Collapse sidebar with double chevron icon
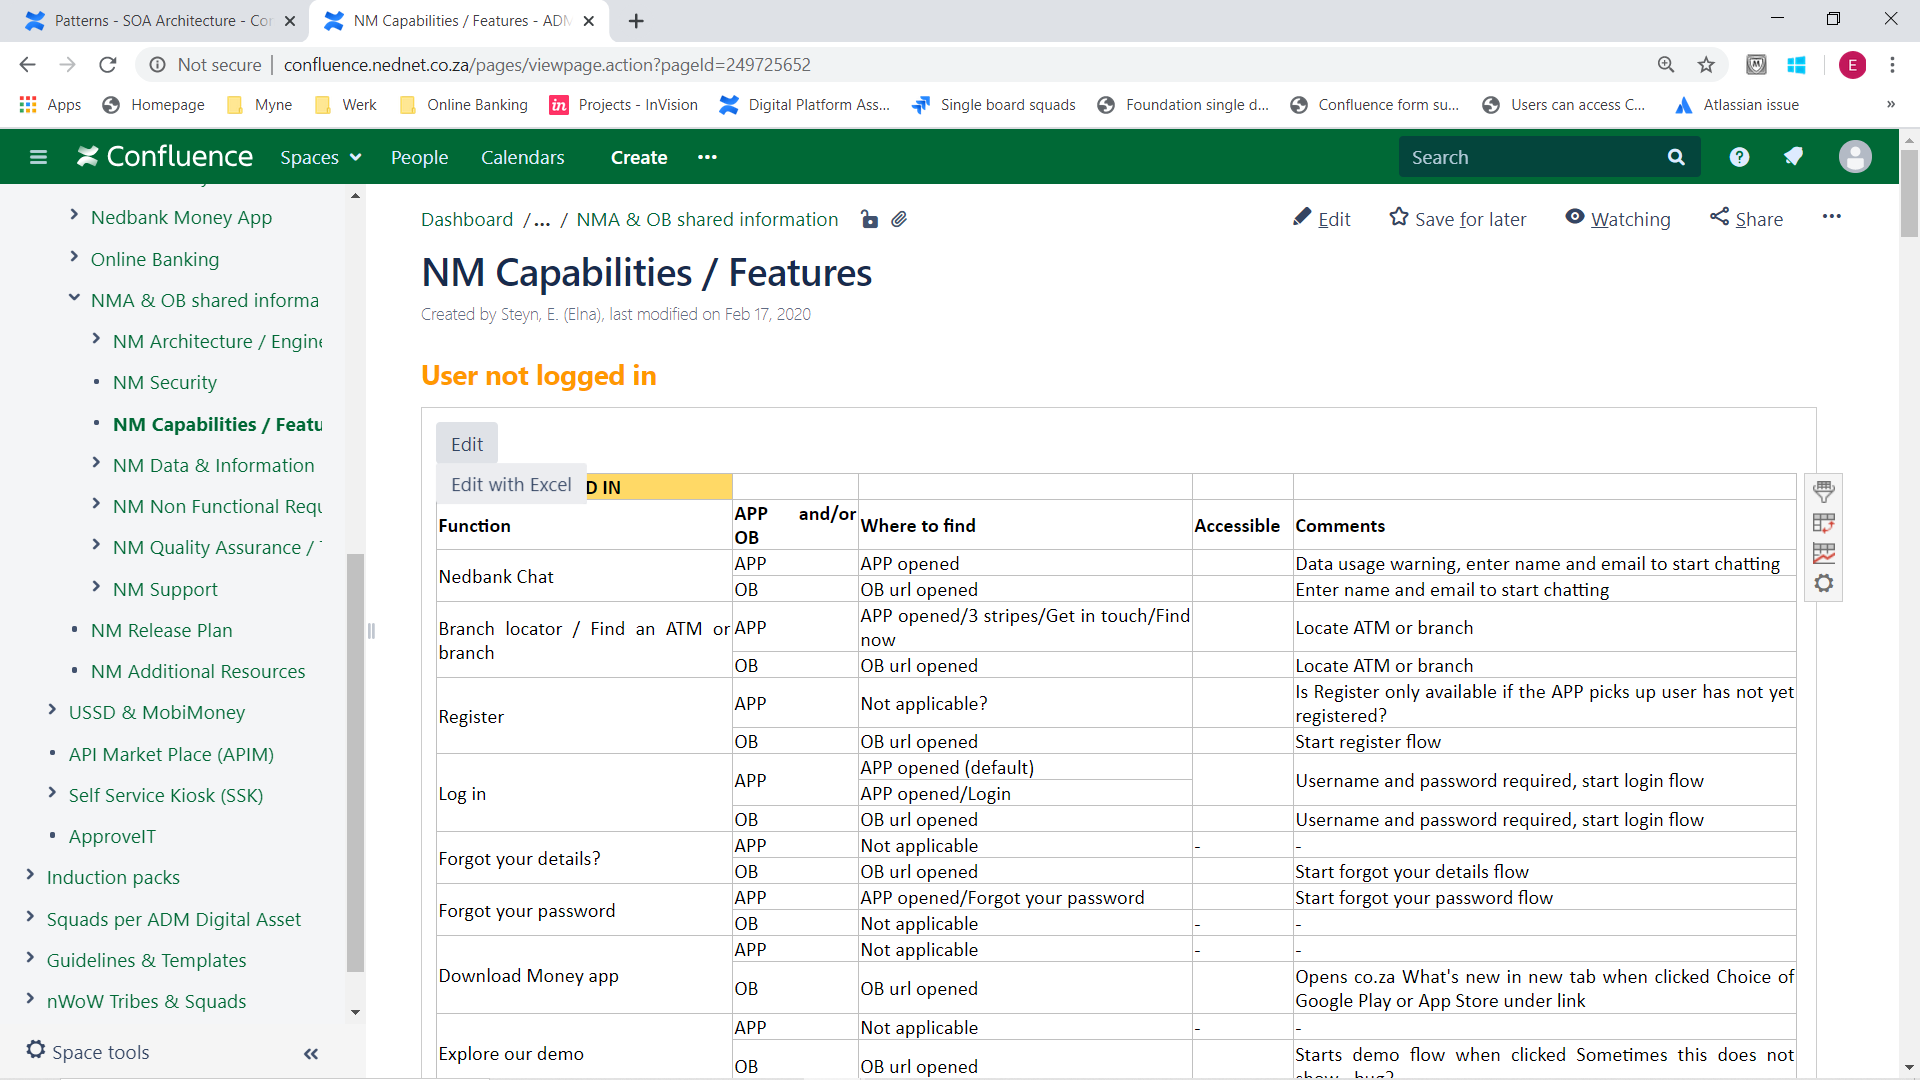The image size is (1920, 1080). [311, 1053]
